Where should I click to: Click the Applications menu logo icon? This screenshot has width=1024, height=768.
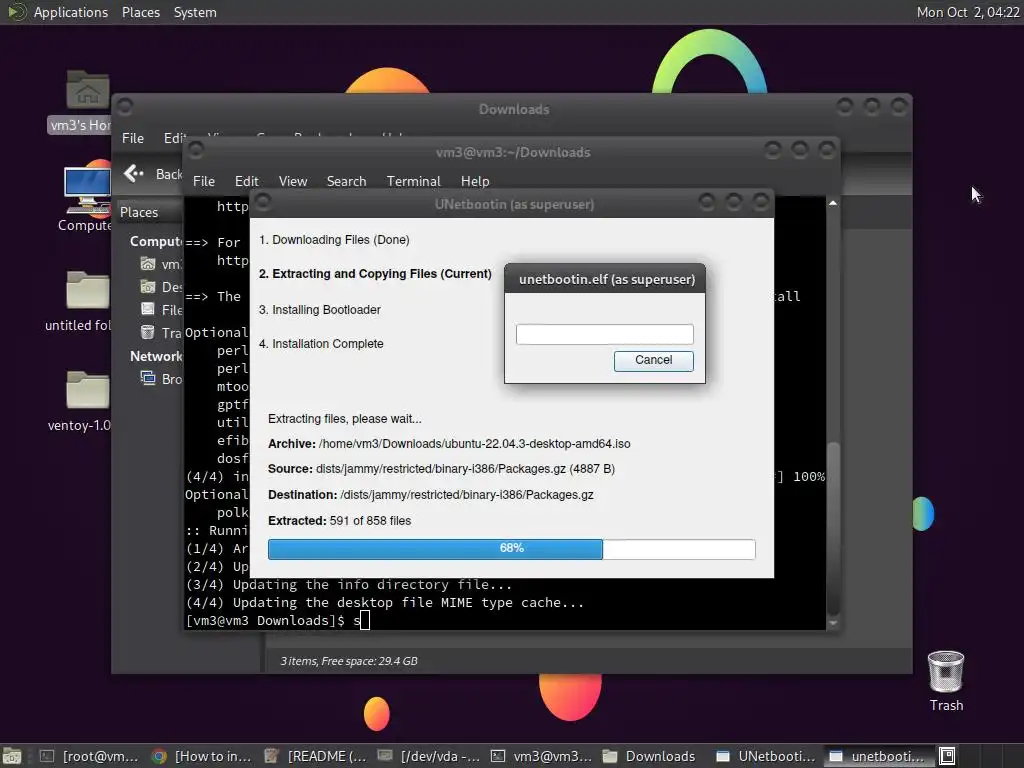pos(16,12)
